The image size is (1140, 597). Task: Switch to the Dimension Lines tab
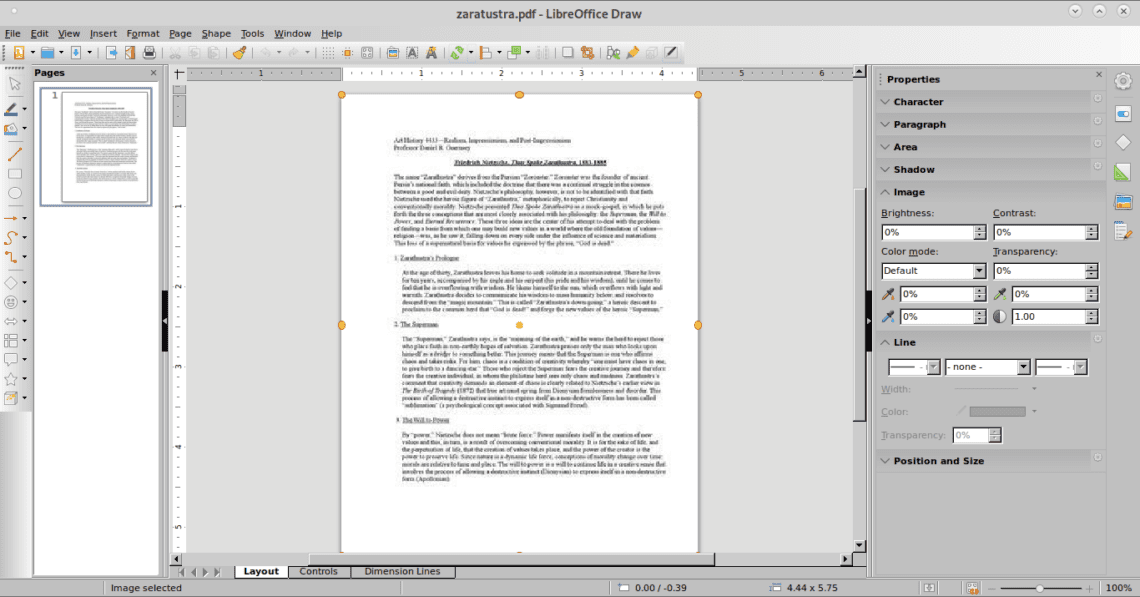pyautogui.click(x=402, y=572)
